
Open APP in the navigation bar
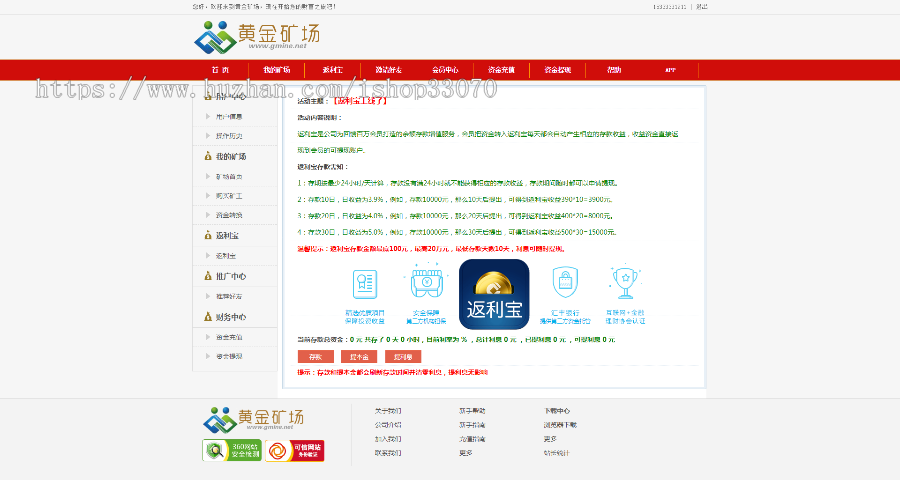pos(670,70)
